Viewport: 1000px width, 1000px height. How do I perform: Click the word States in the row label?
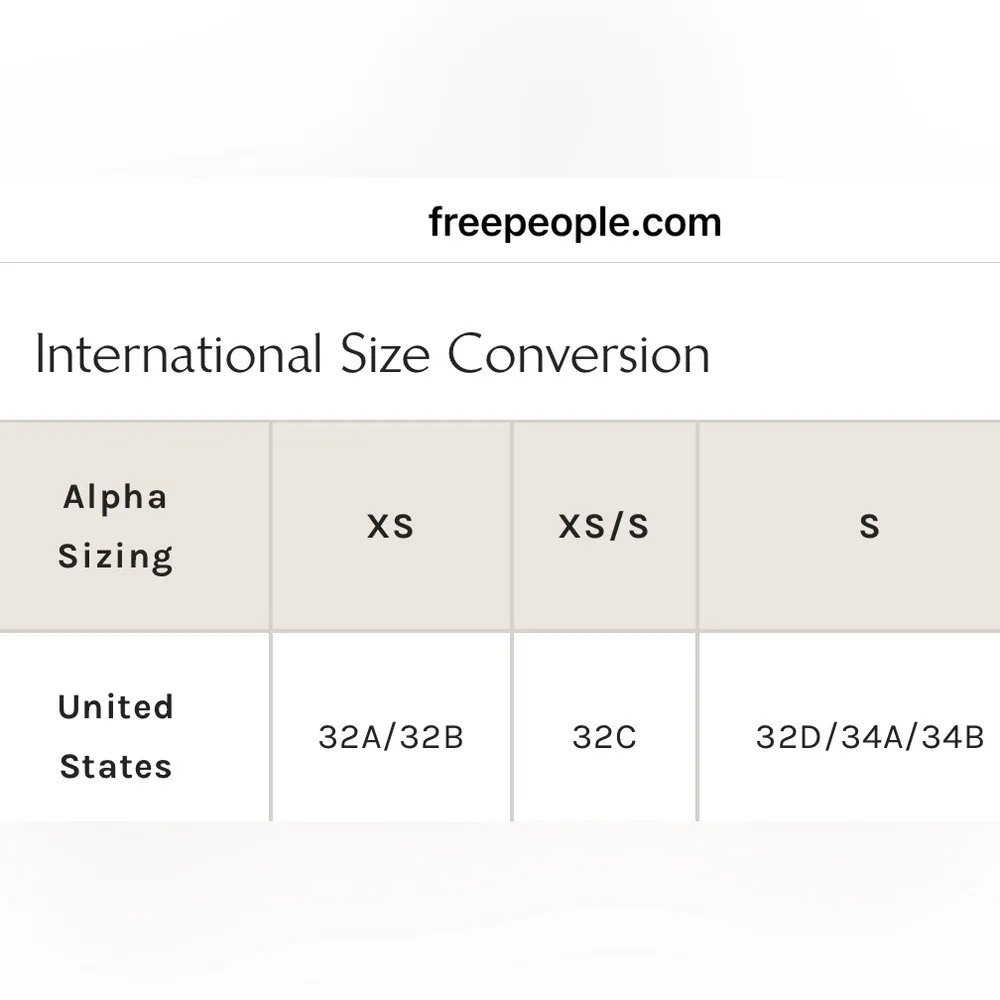(x=115, y=767)
